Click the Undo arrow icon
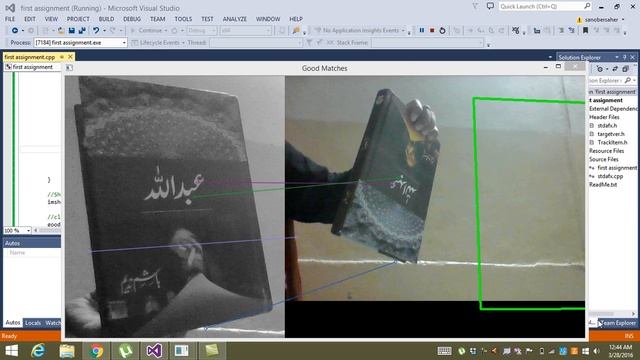Image resolution: width=640 pixels, height=360 pixels. tap(96, 30)
